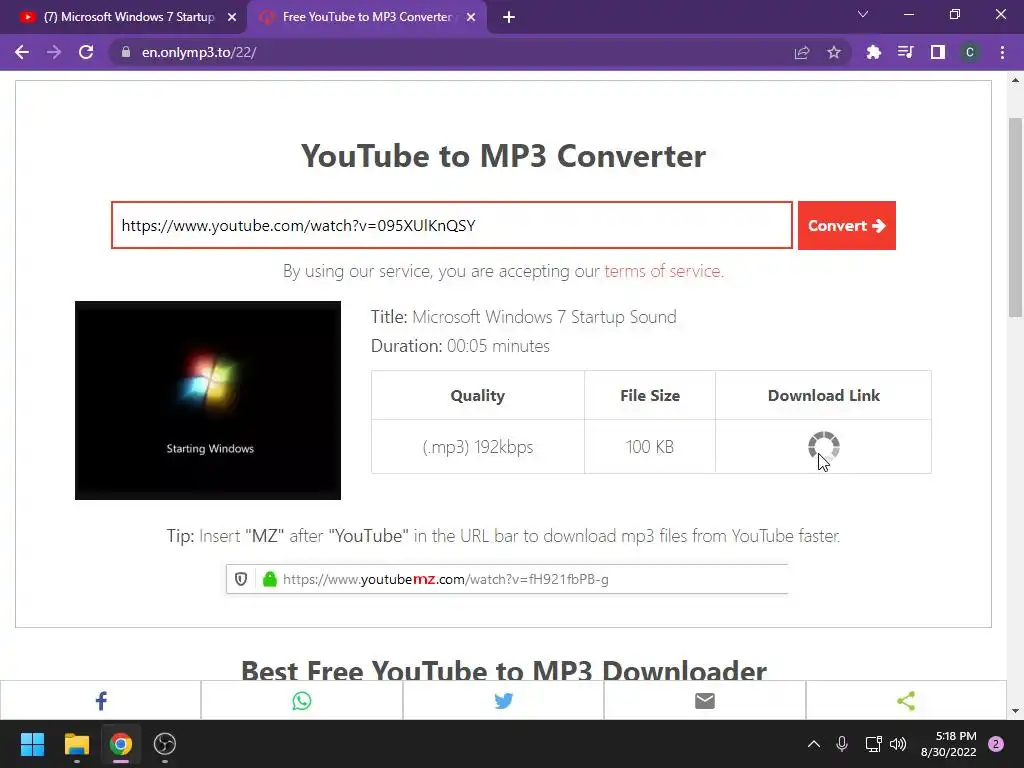This screenshot has width=1024, height=768.
Task: Click the Duration 00:05 minutes text
Action: 460,345
